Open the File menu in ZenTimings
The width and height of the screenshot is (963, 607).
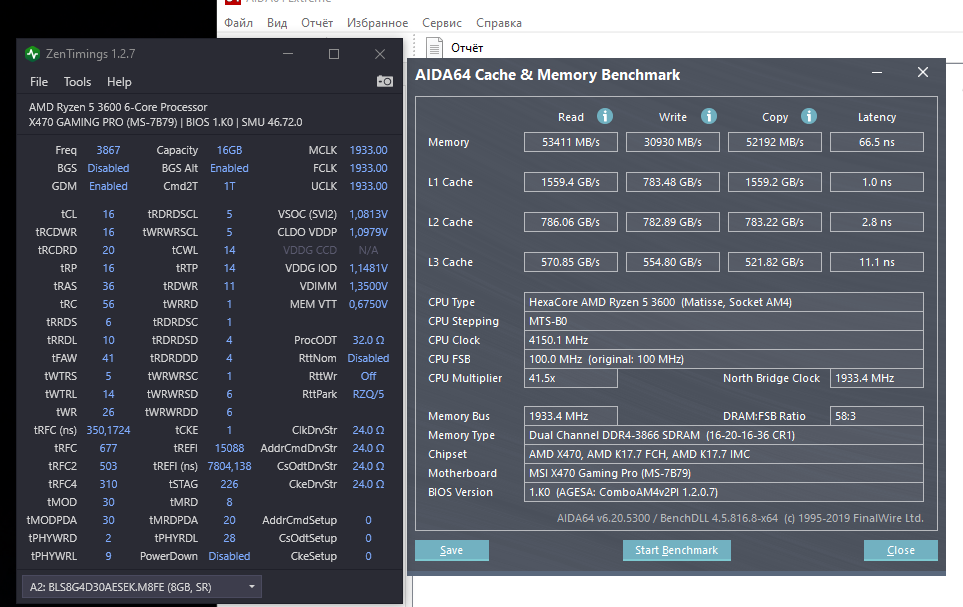(39, 82)
